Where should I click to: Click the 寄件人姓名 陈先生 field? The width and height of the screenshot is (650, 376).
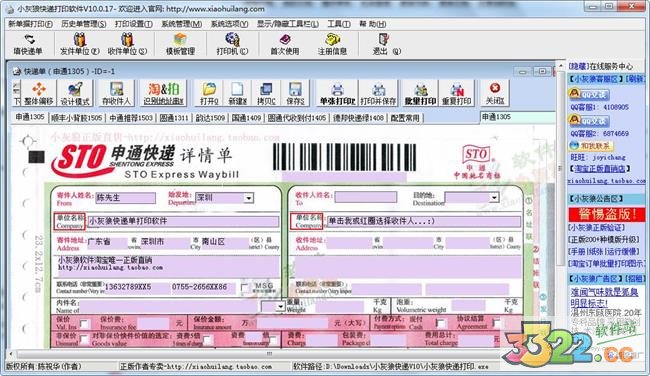click(126, 198)
